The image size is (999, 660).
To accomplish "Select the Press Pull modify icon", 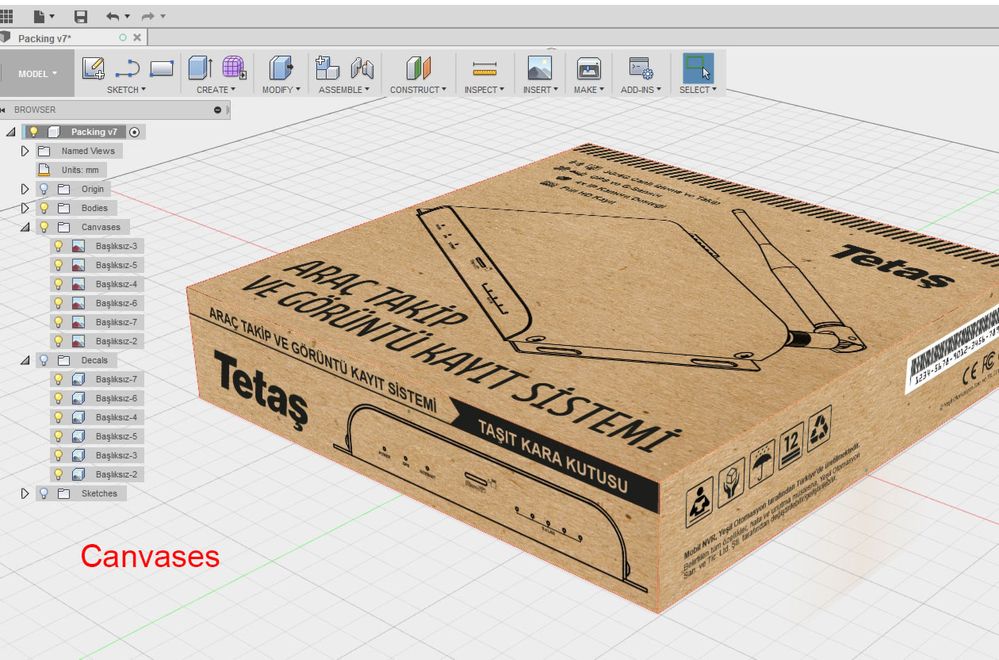I will point(280,68).
